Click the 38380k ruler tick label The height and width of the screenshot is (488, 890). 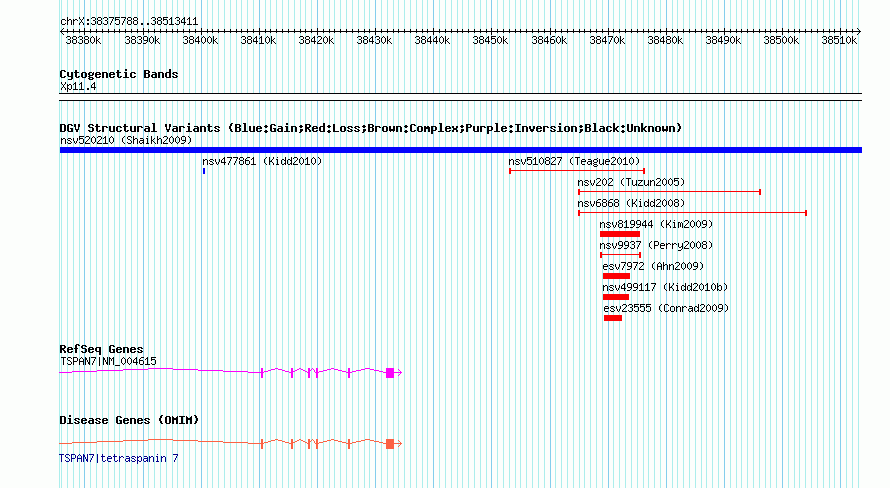[83, 40]
